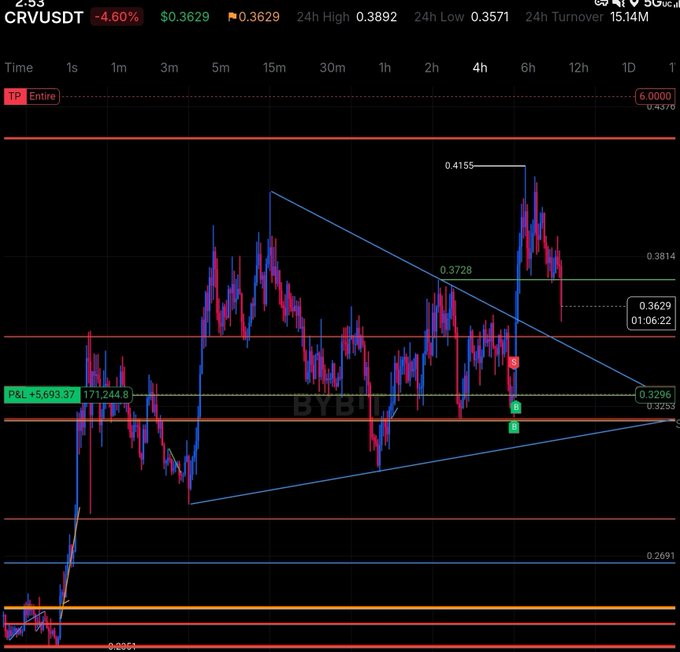Click the 24h High value 0.3892
Image resolution: width=680 pixels, height=652 pixels.
pyautogui.click(x=376, y=17)
